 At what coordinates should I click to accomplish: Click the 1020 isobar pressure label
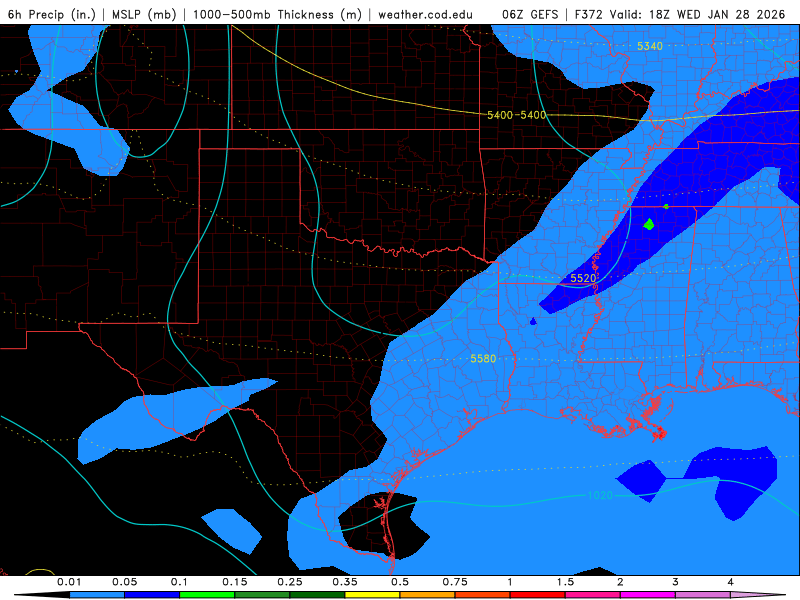(x=600, y=495)
